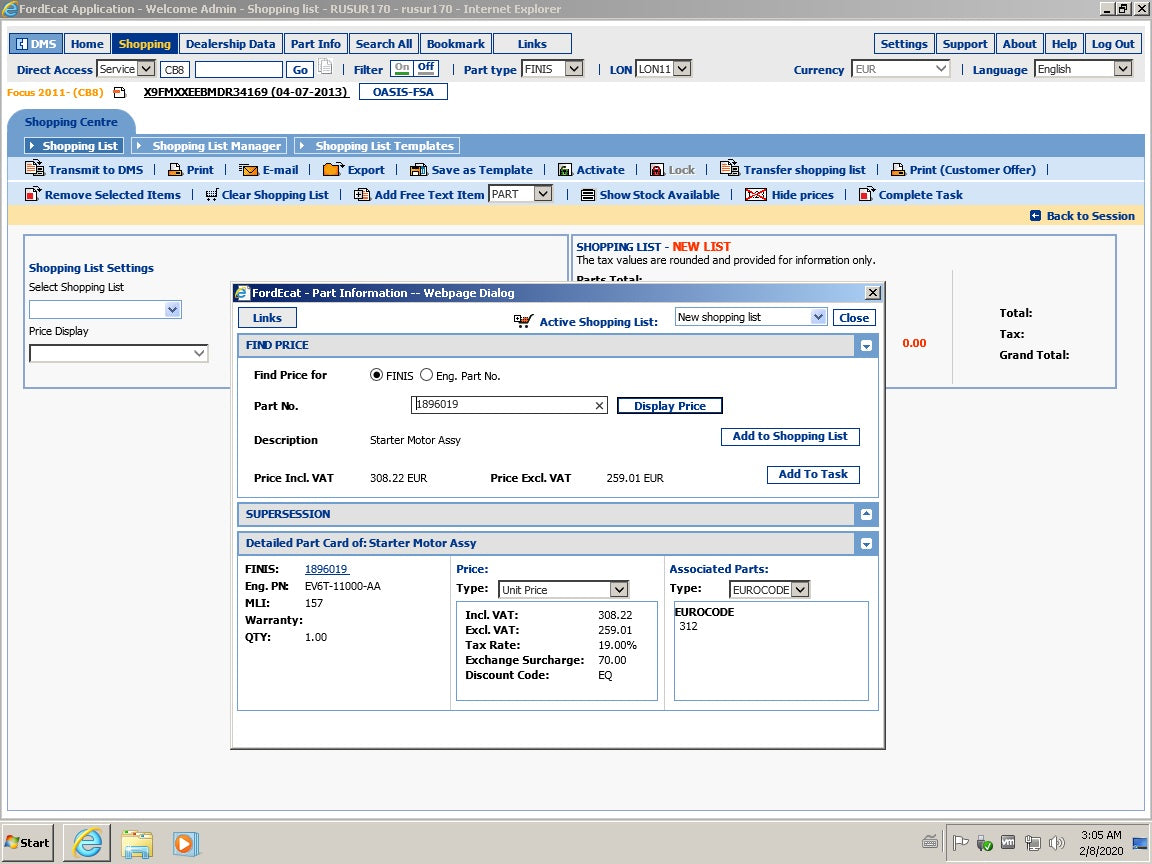Image resolution: width=1152 pixels, height=864 pixels.
Task: Click the E-mail envelope icon
Action: (x=249, y=170)
